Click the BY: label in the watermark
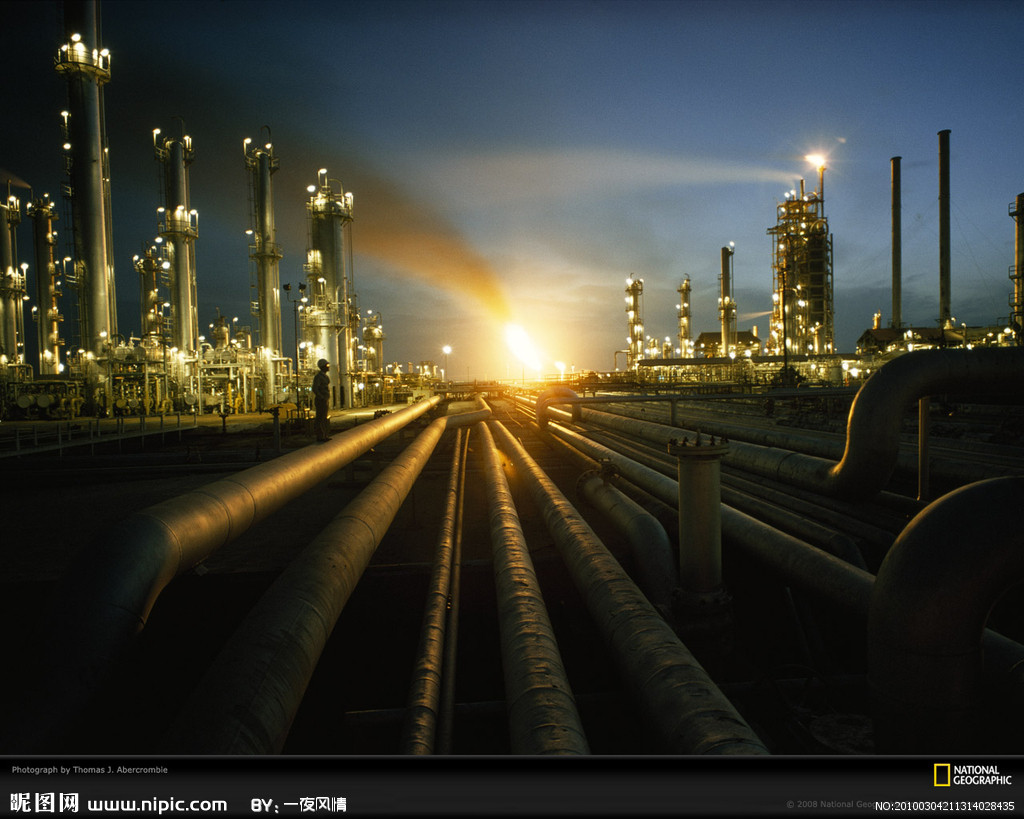The width and height of the screenshot is (1024, 819). [262, 804]
